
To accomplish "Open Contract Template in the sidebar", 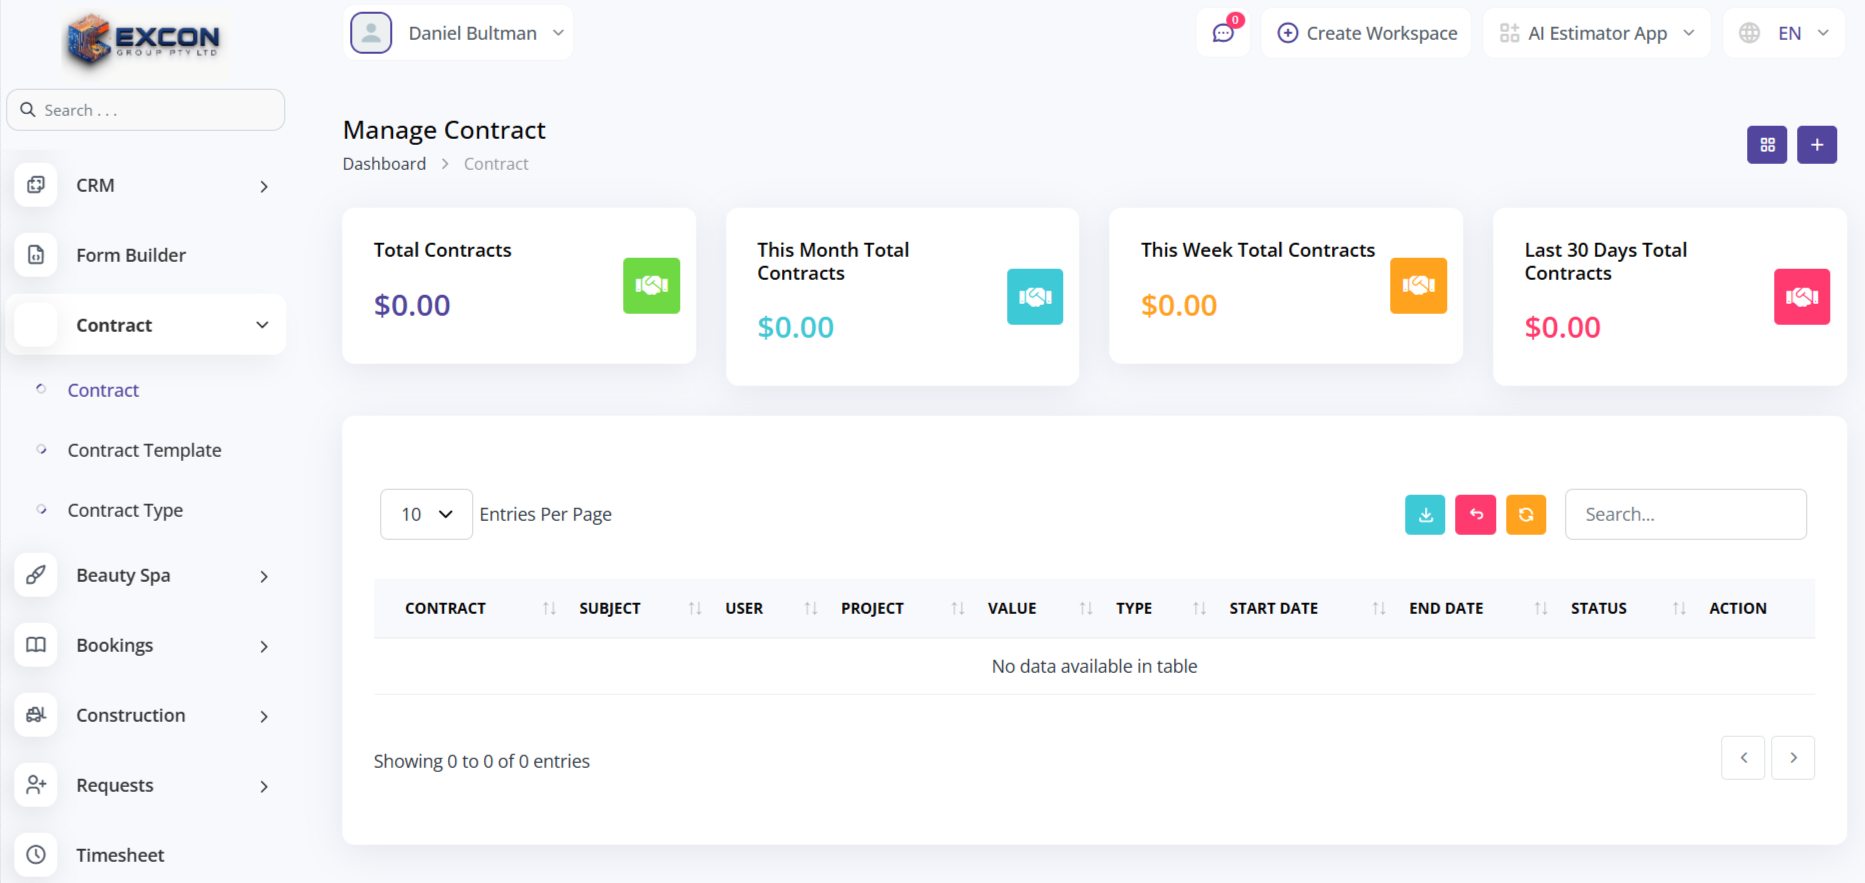I will (x=144, y=450).
